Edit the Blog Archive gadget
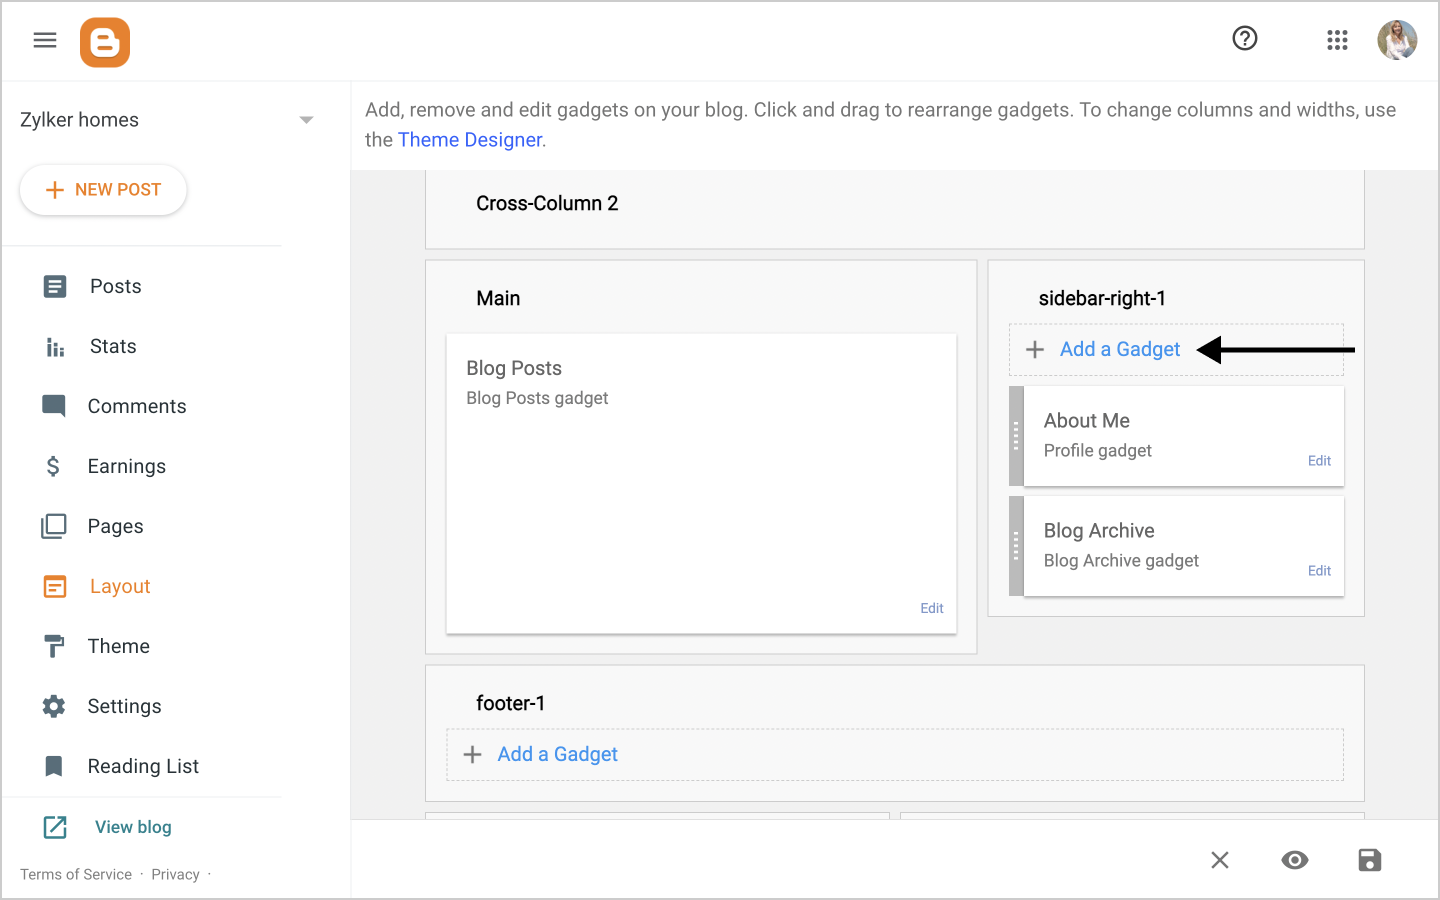 point(1319,571)
